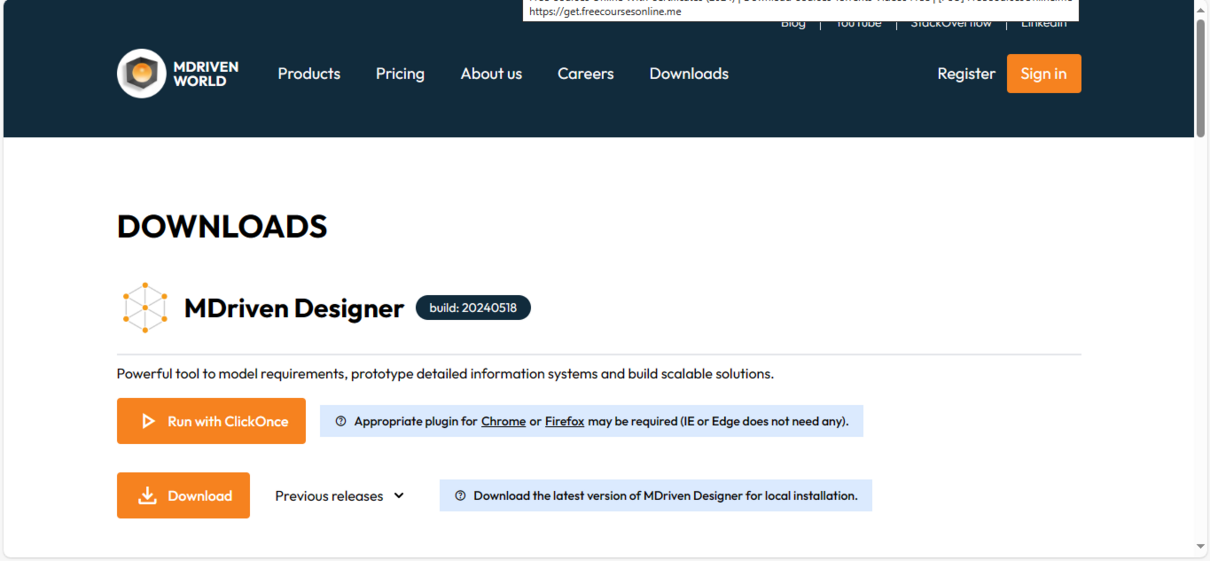
Task: Click the scrollbar down arrow
Action: pos(1201,547)
